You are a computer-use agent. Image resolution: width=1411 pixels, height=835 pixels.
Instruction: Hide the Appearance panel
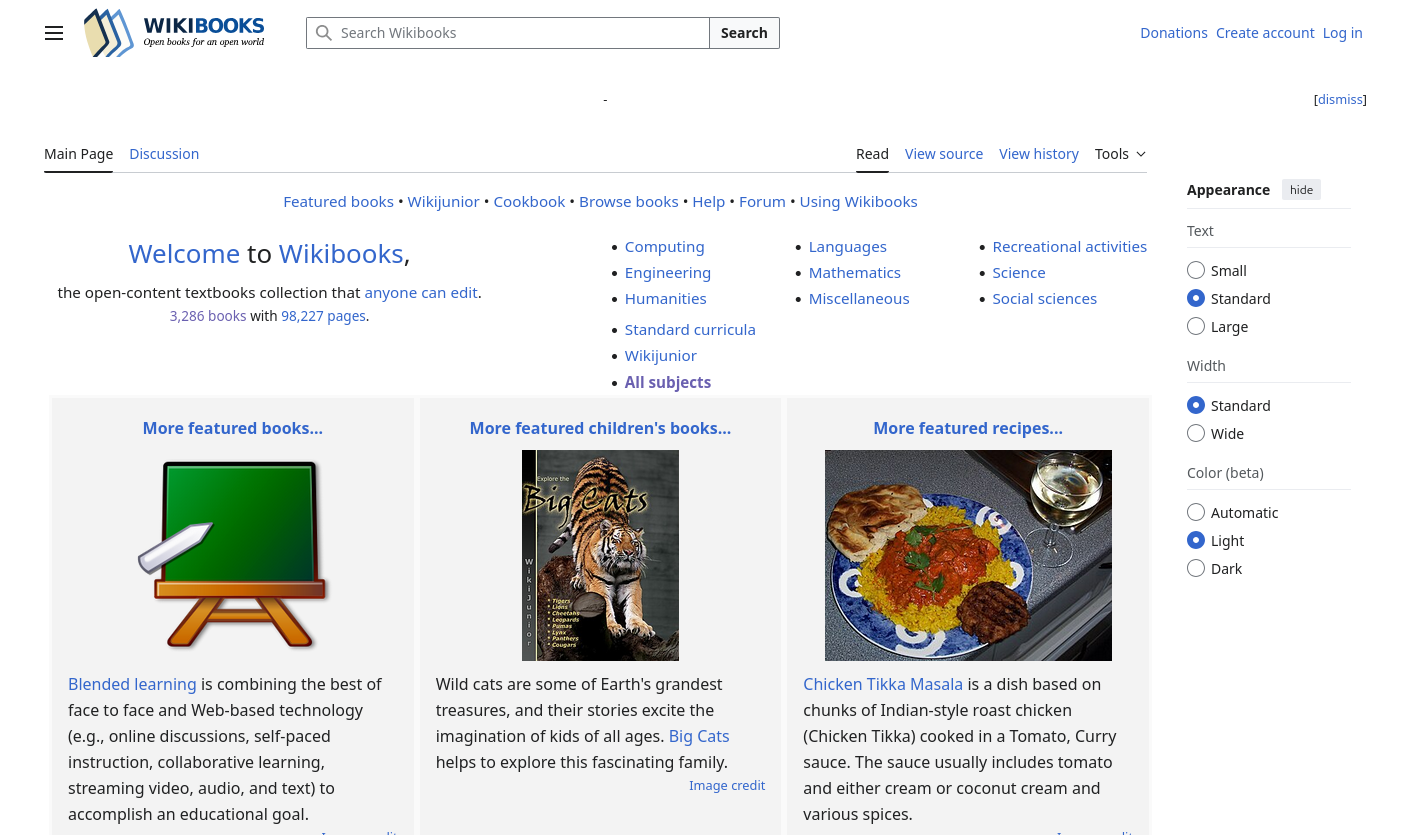point(1301,190)
